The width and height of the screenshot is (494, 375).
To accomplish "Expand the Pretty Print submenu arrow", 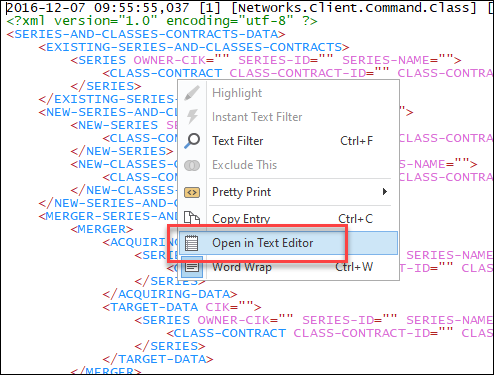I will pos(385,192).
